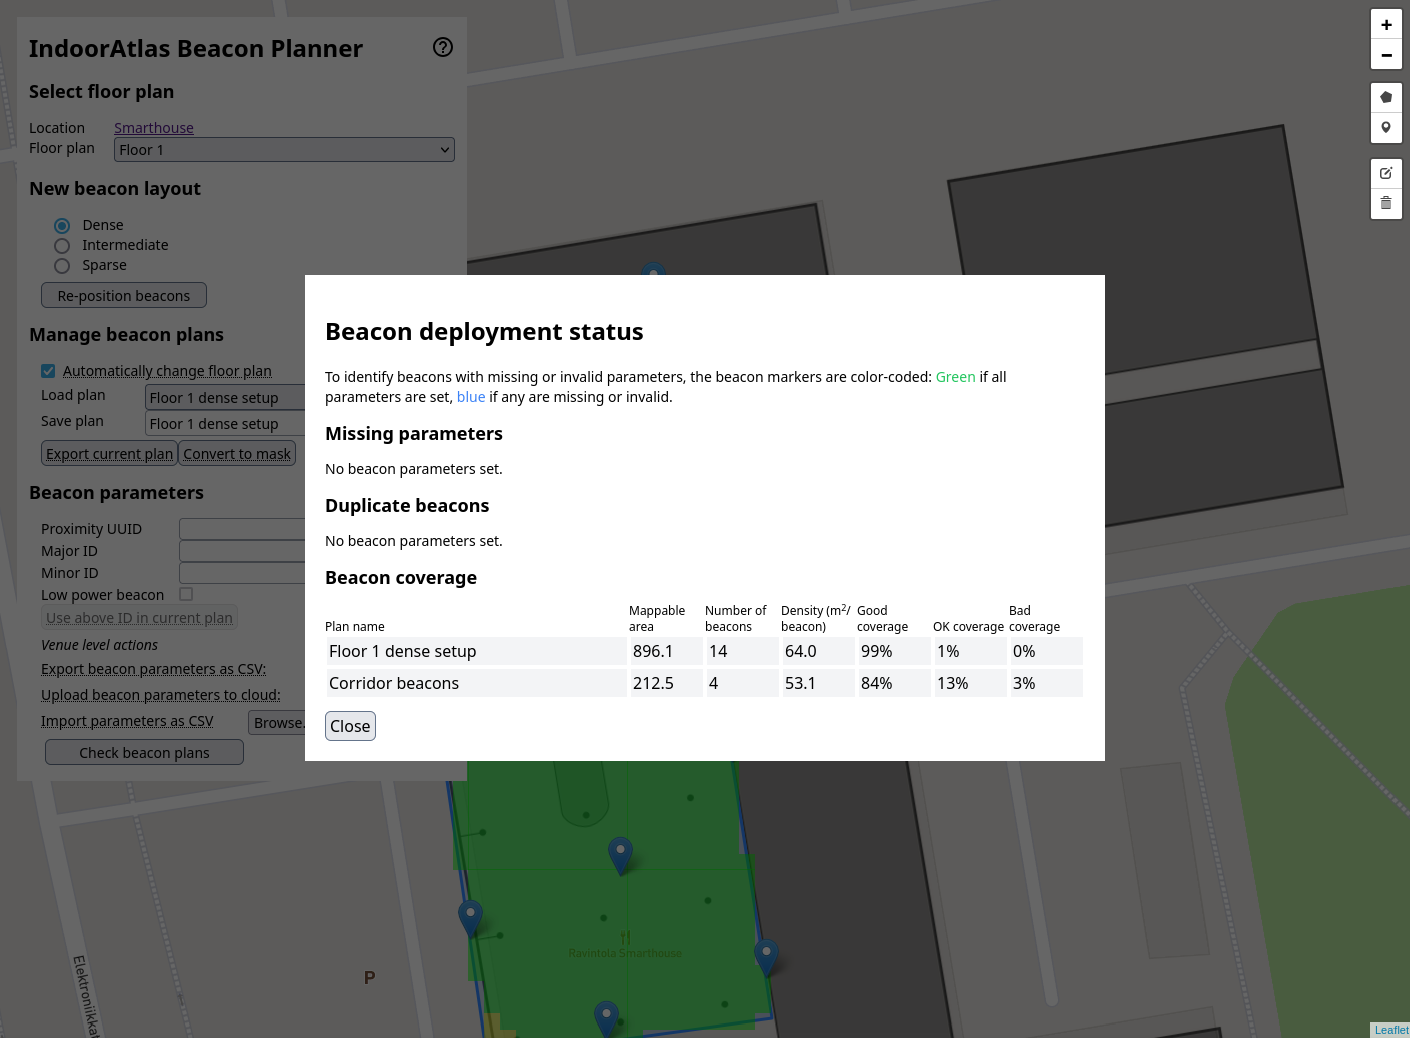Click the 'Plan name' column header
Image resolution: width=1410 pixels, height=1038 pixels.
pyautogui.click(x=355, y=627)
